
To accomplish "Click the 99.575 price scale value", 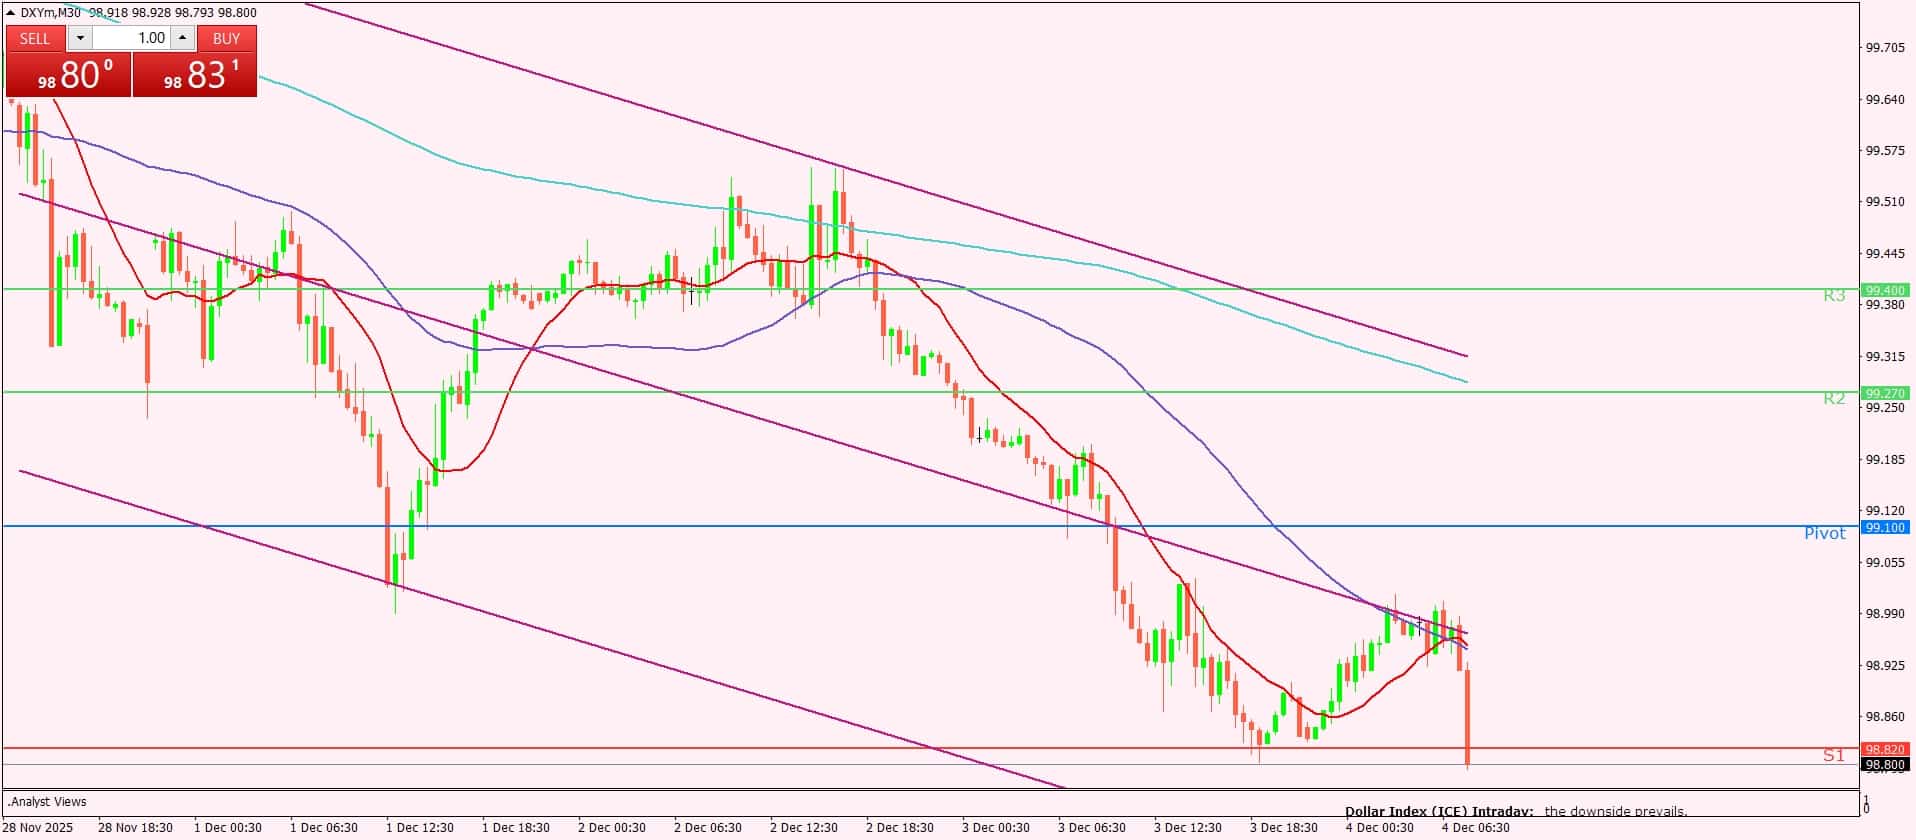I will 1884,151.
